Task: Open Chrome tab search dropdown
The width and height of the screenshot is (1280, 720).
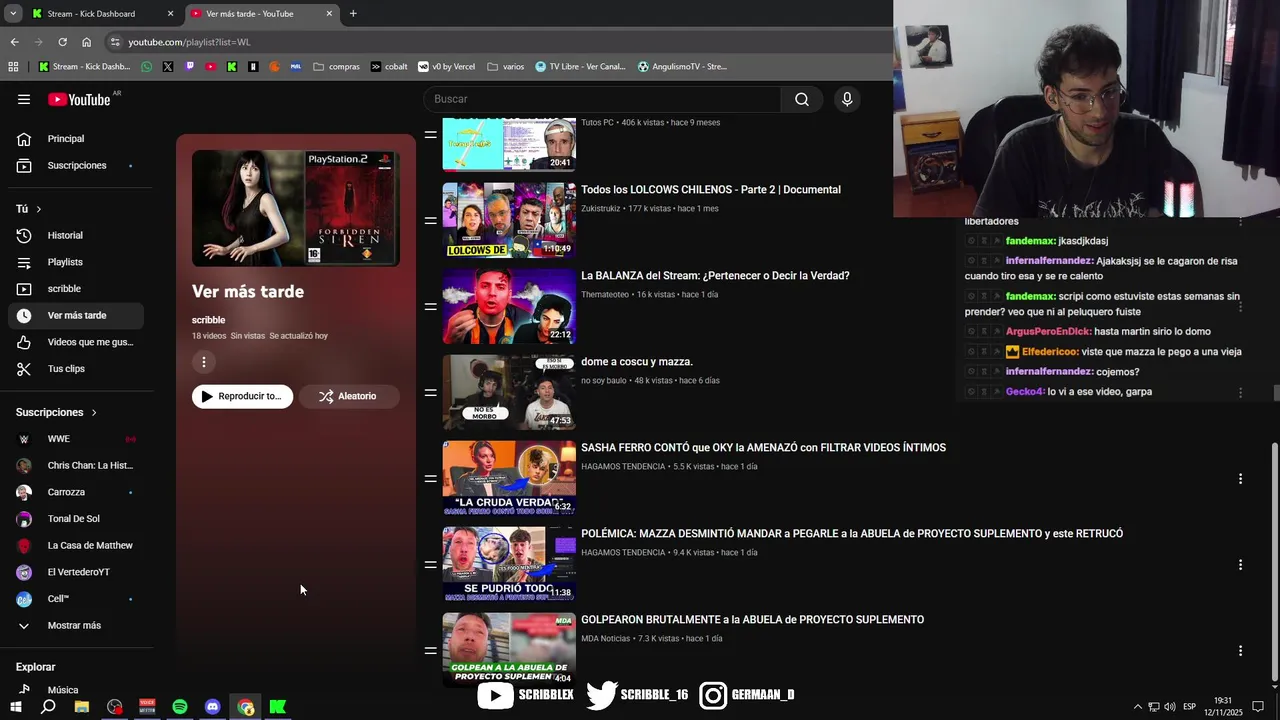Action: [x=13, y=14]
